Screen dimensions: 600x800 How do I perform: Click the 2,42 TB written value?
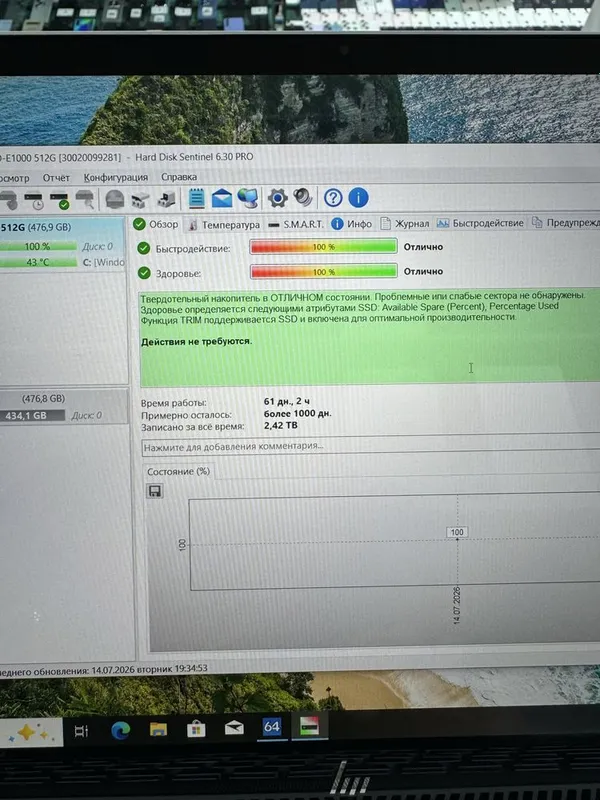281,425
